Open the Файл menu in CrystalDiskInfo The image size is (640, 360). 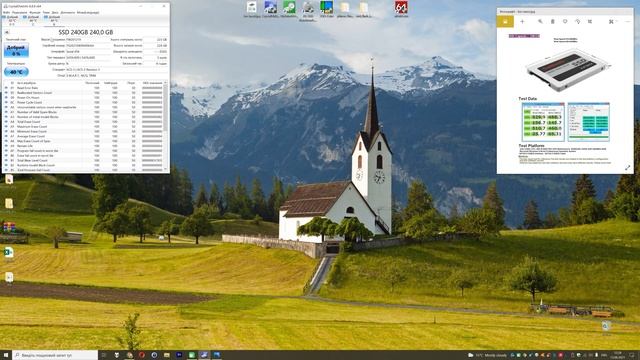(x=6, y=13)
